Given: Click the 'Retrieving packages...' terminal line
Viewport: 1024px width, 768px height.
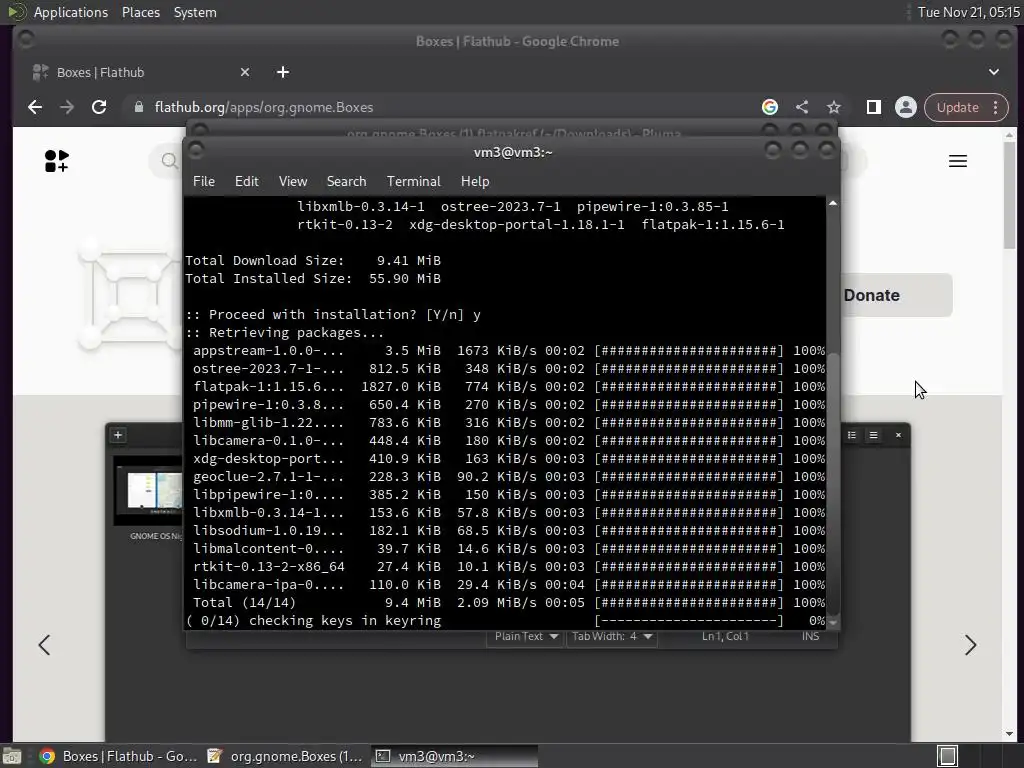Looking at the screenshot, I should pyautogui.click(x=285, y=332).
